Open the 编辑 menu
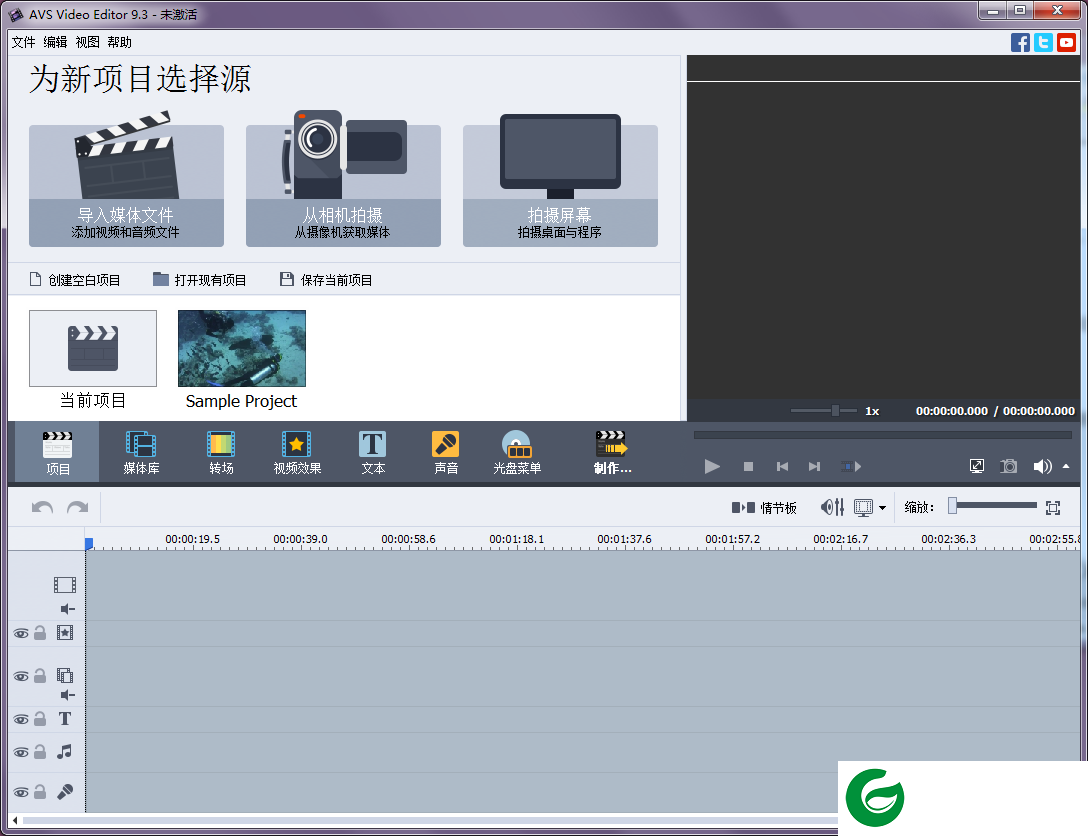1088x836 pixels. [x=56, y=42]
